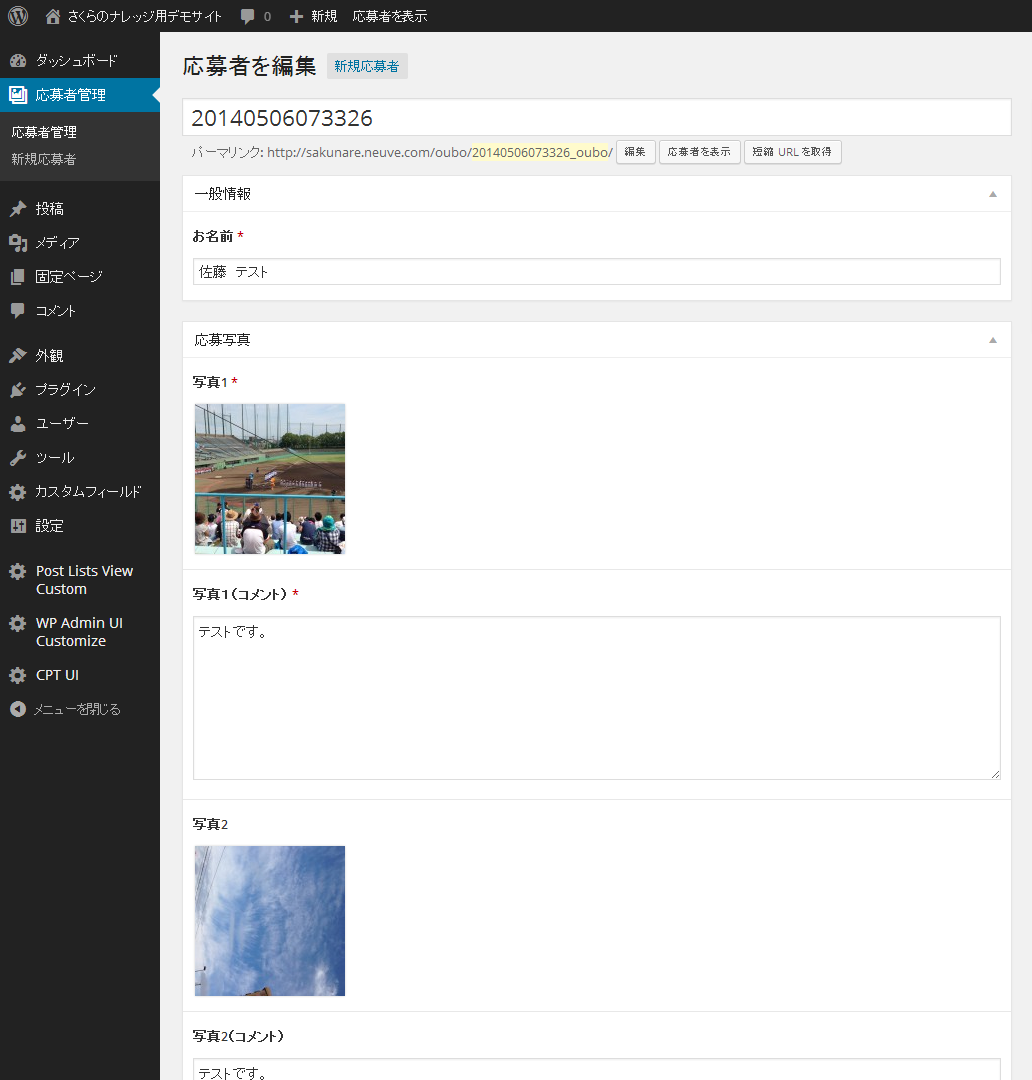Click the baseball stadium 写真1 thumbnail
The height and width of the screenshot is (1080, 1032).
270,478
